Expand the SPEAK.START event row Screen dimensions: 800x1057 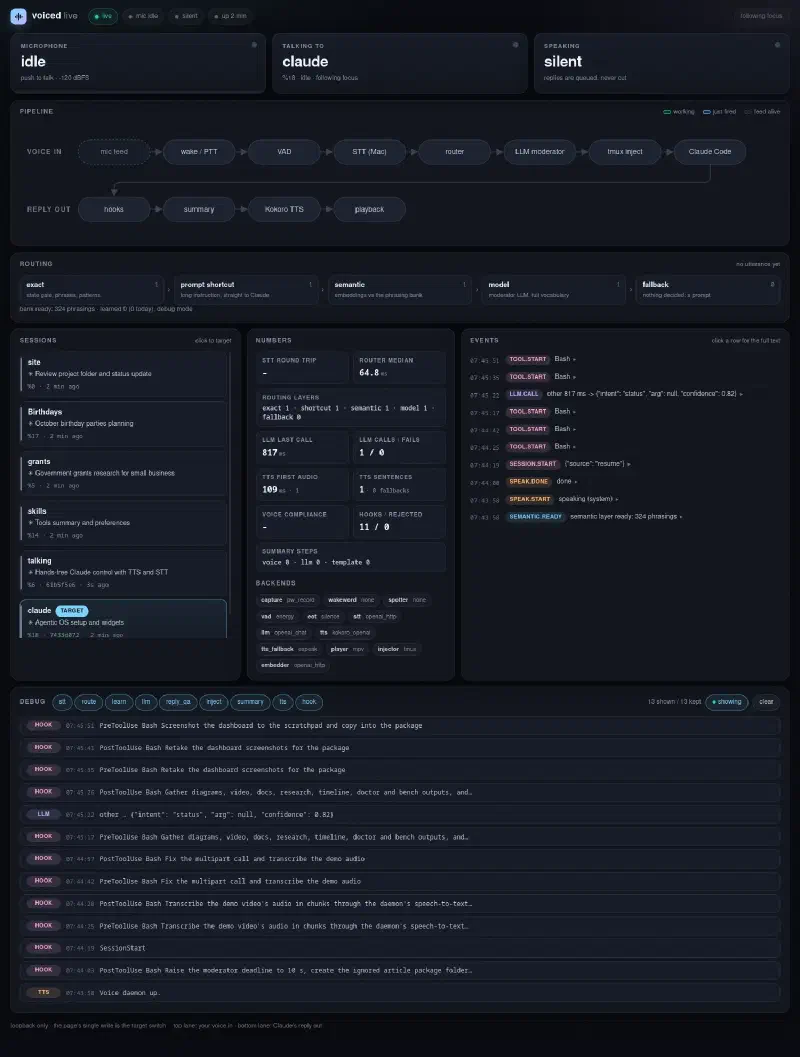tap(625, 500)
